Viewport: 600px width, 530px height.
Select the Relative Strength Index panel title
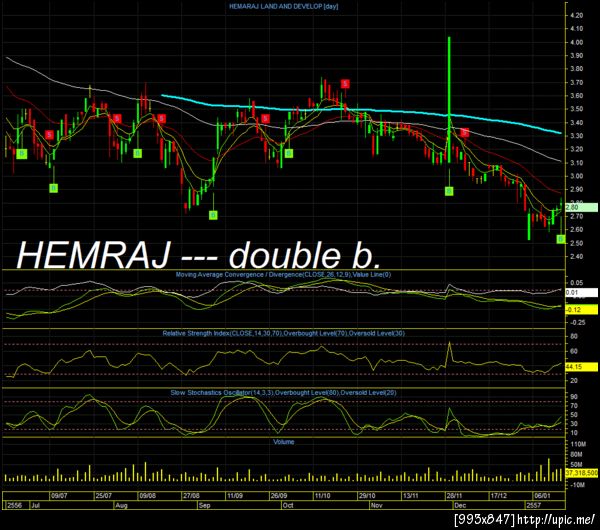coord(284,333)
